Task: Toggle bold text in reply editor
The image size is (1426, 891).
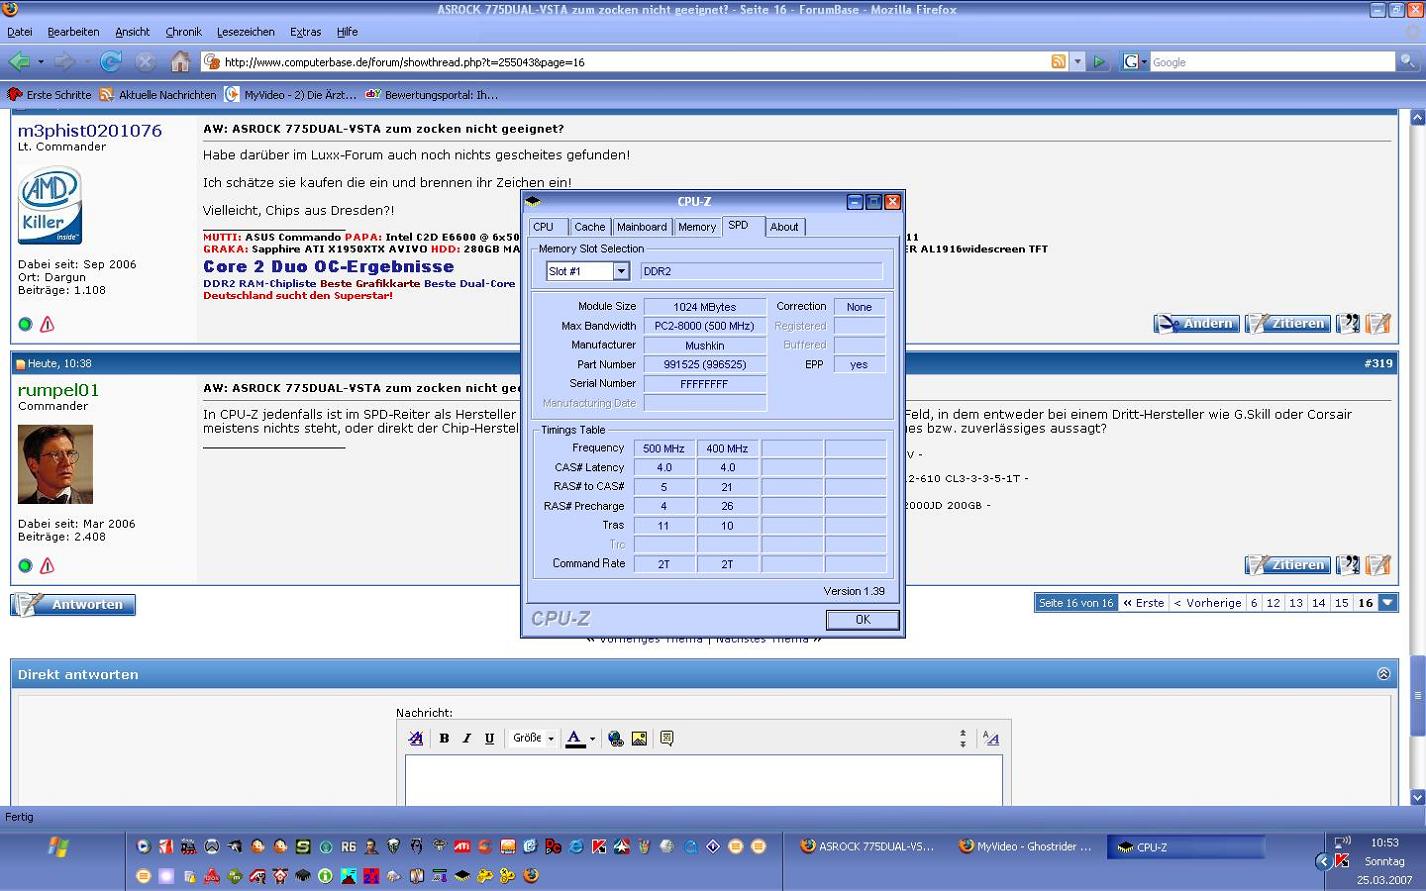Action: coord(444,739)
